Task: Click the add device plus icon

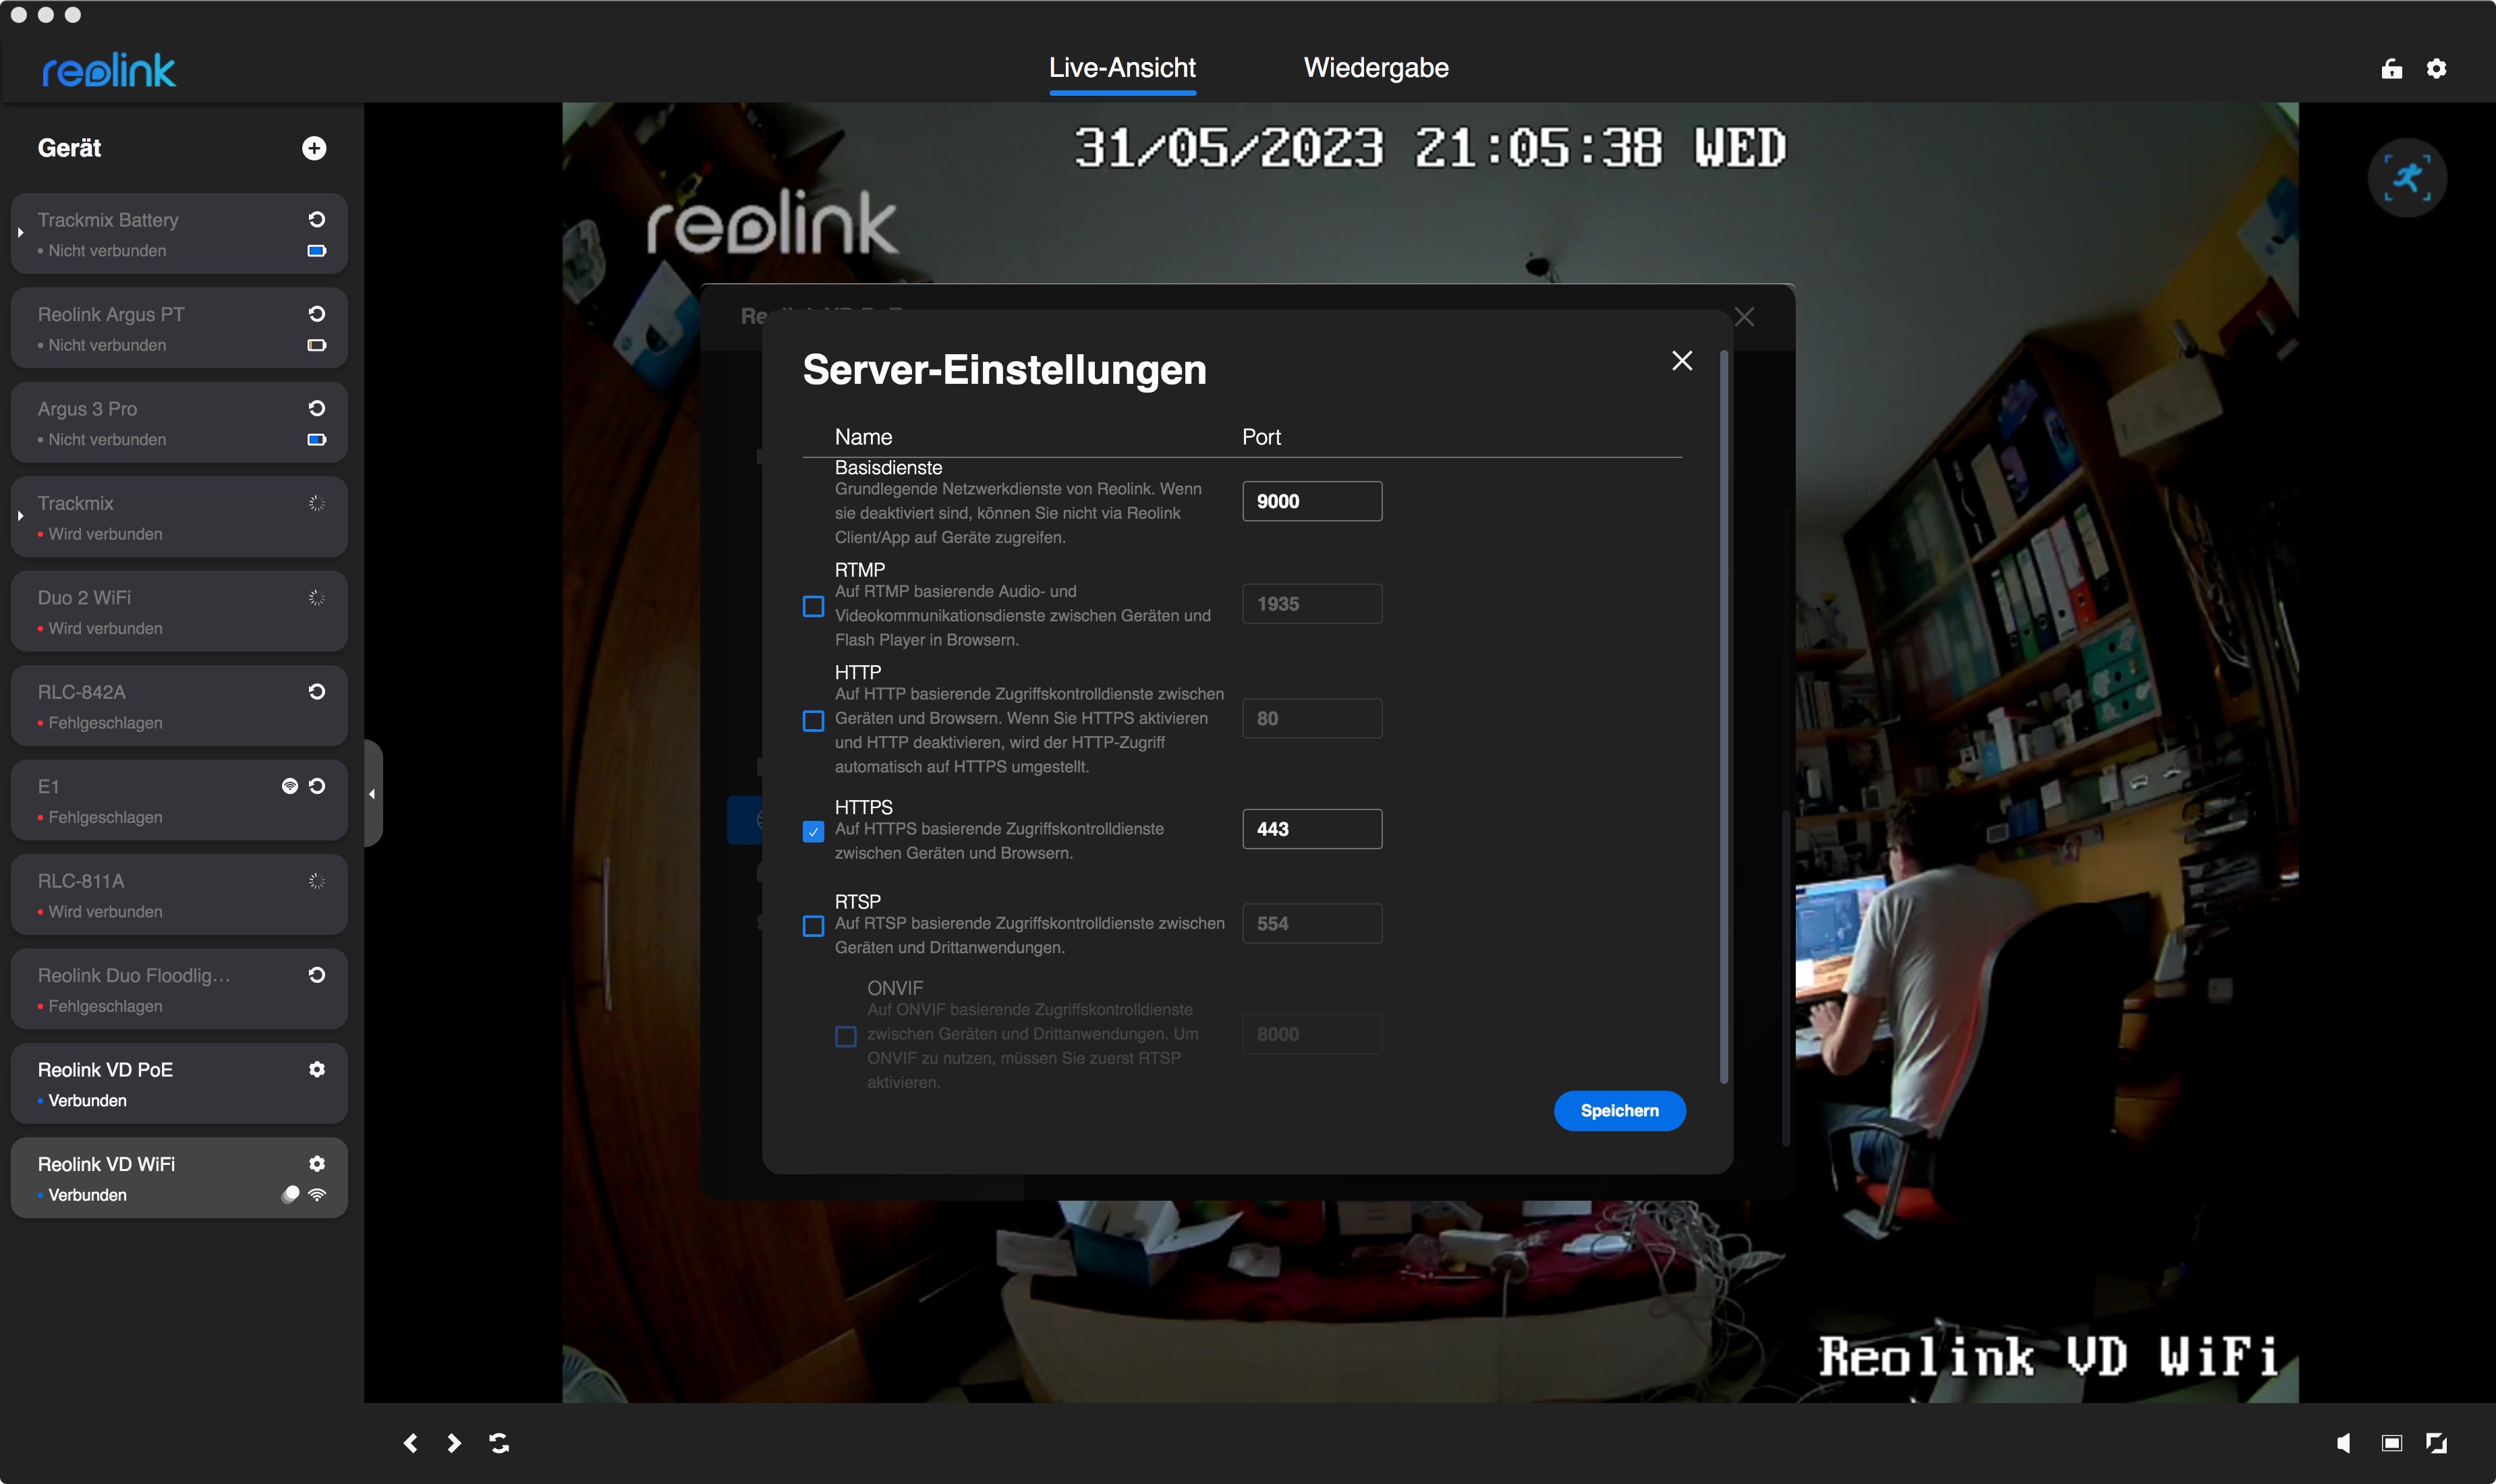Action: (314, 148)
